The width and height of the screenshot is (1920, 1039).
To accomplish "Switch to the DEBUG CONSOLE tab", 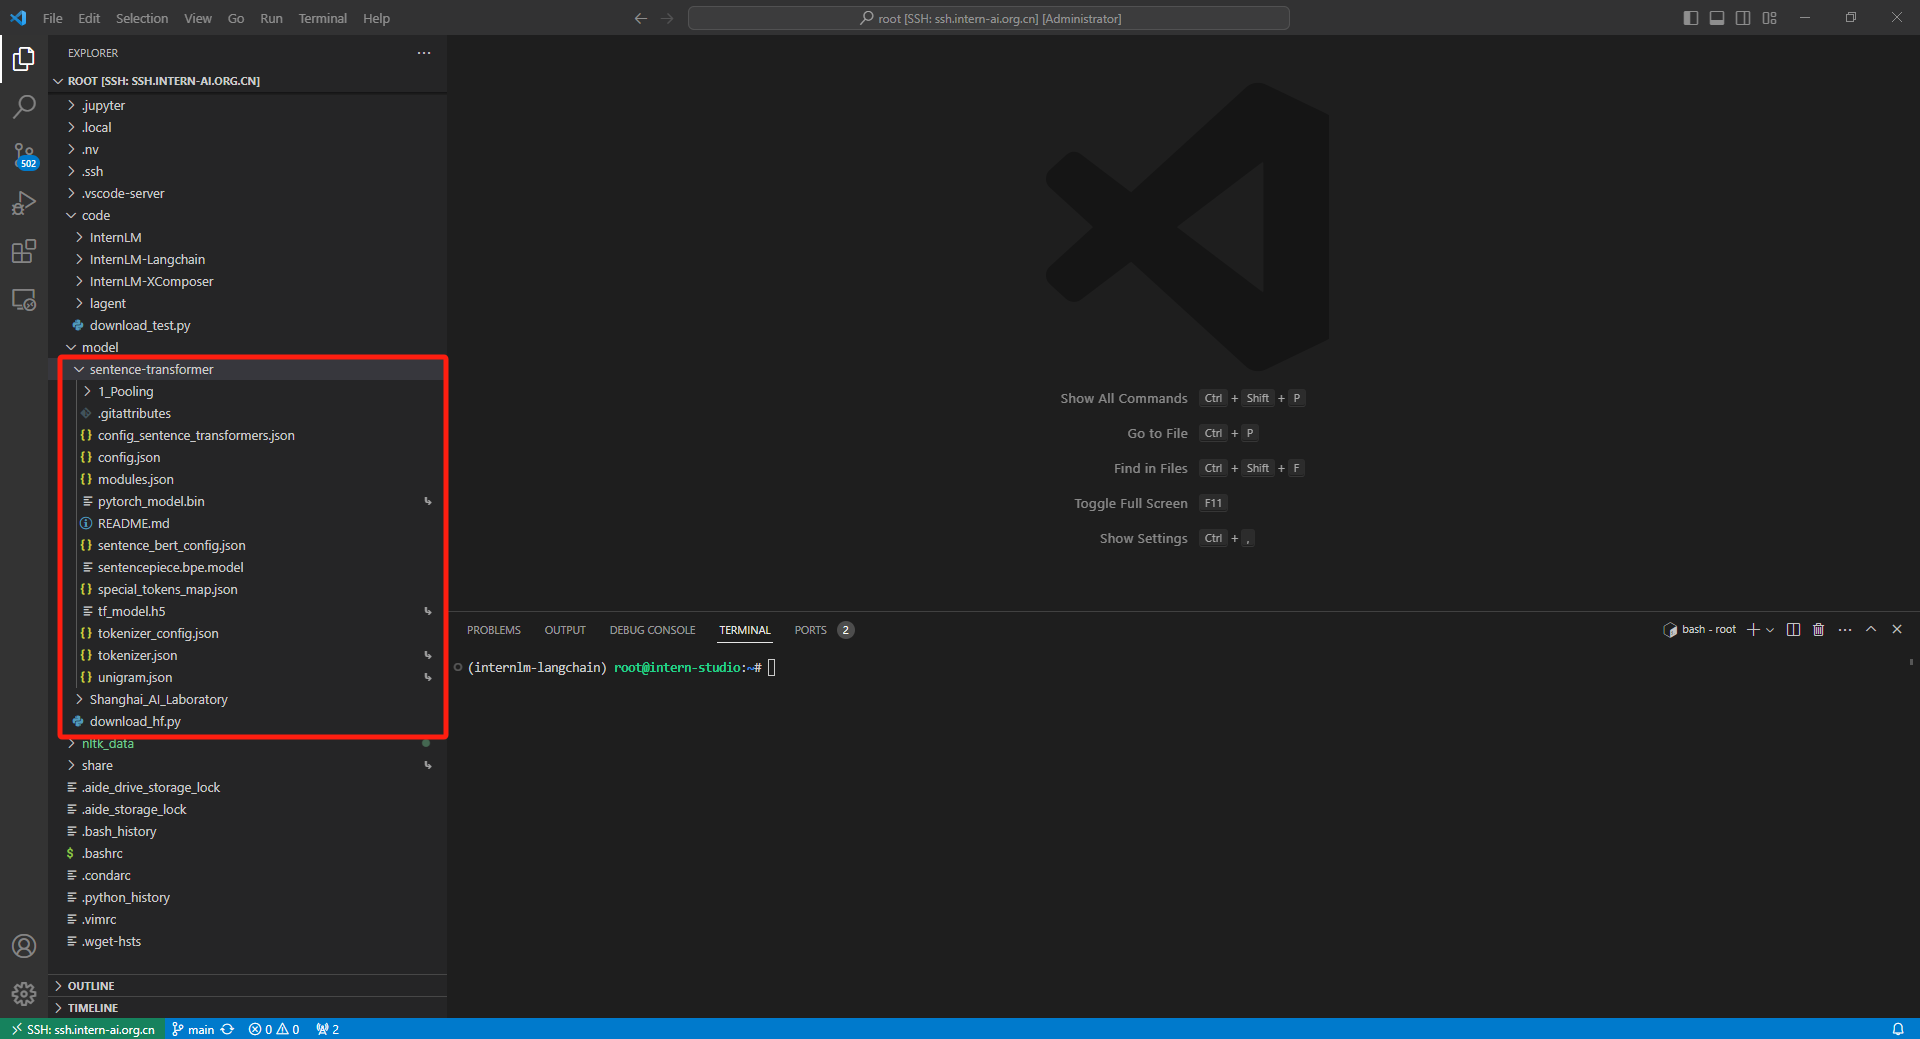I will (x=652, y=630).
